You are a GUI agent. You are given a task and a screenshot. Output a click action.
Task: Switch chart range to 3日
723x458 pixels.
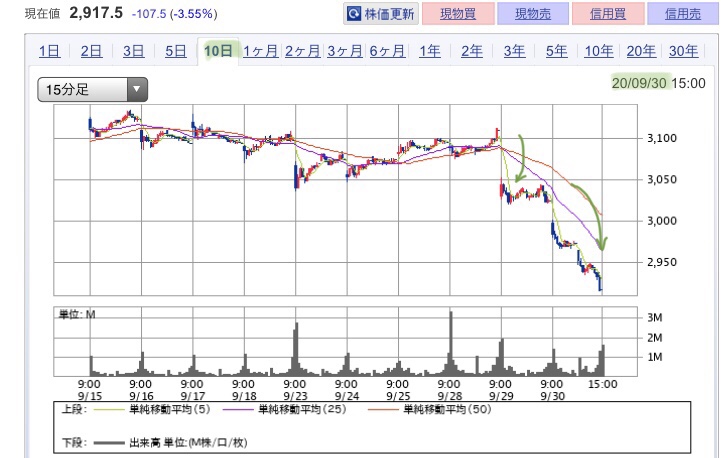pyautogui.click(x=134, y=51)
